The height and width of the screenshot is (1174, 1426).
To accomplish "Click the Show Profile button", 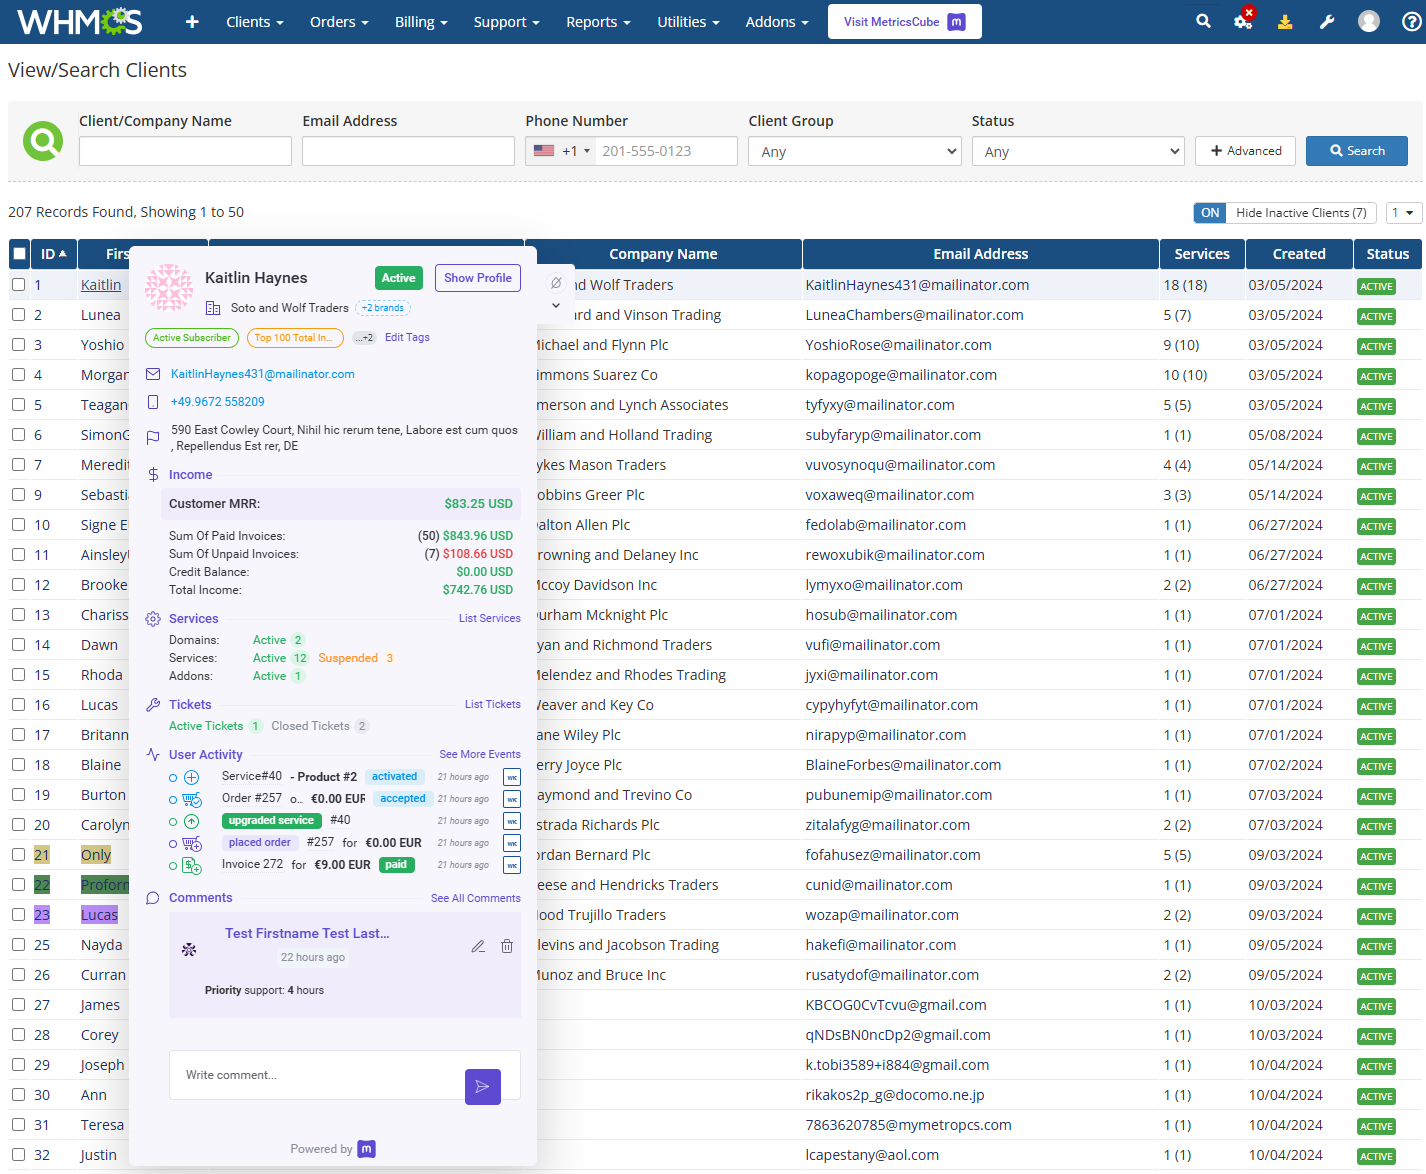I will pos(478,278).
